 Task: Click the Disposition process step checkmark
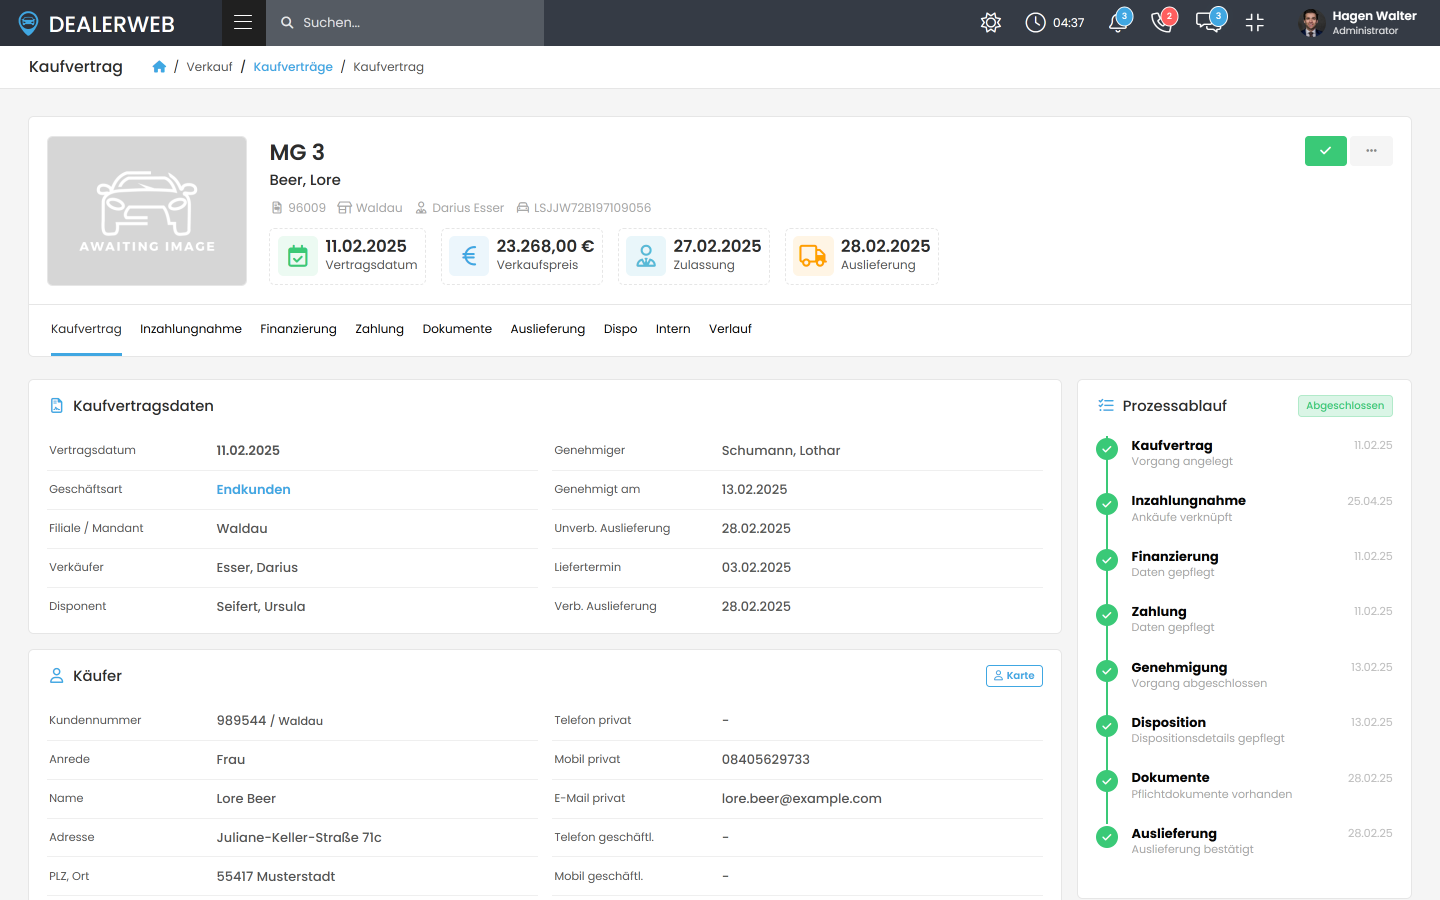[1107, 726]
